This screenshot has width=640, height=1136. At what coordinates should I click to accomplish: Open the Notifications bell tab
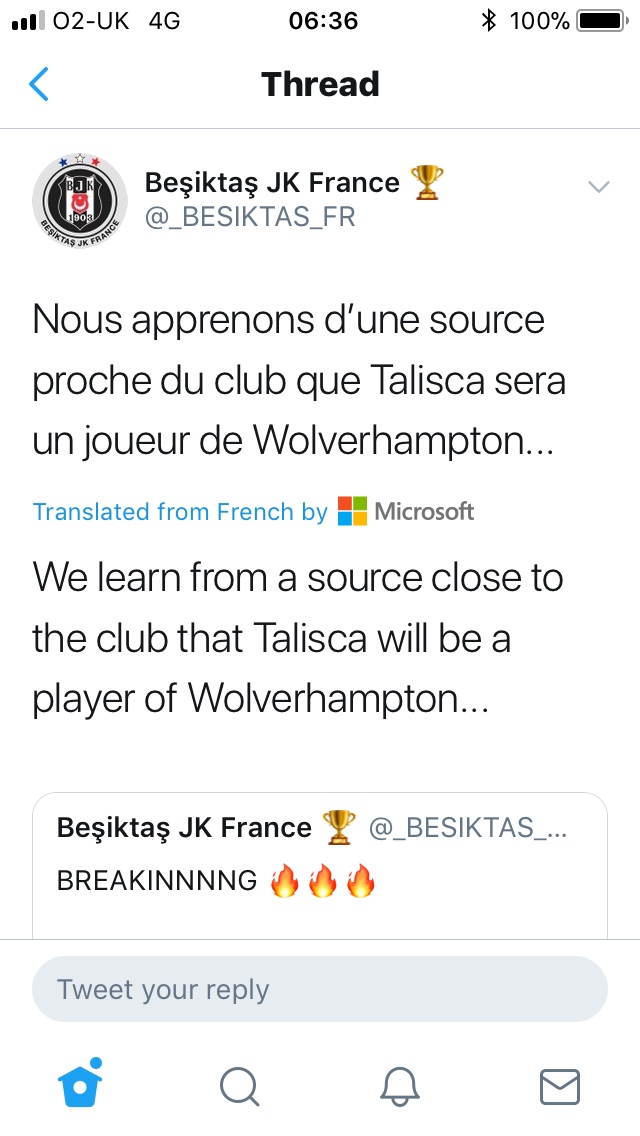point(400,1087)
